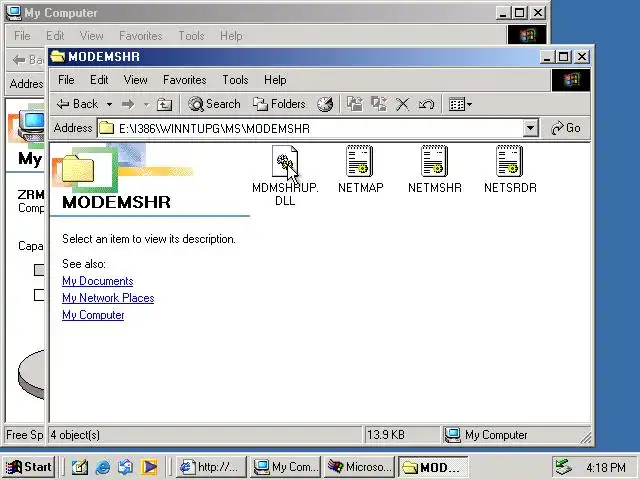Select the NETSRDR setup file icon
Viewport: 640px width, 480px height.
coord(509,161)
